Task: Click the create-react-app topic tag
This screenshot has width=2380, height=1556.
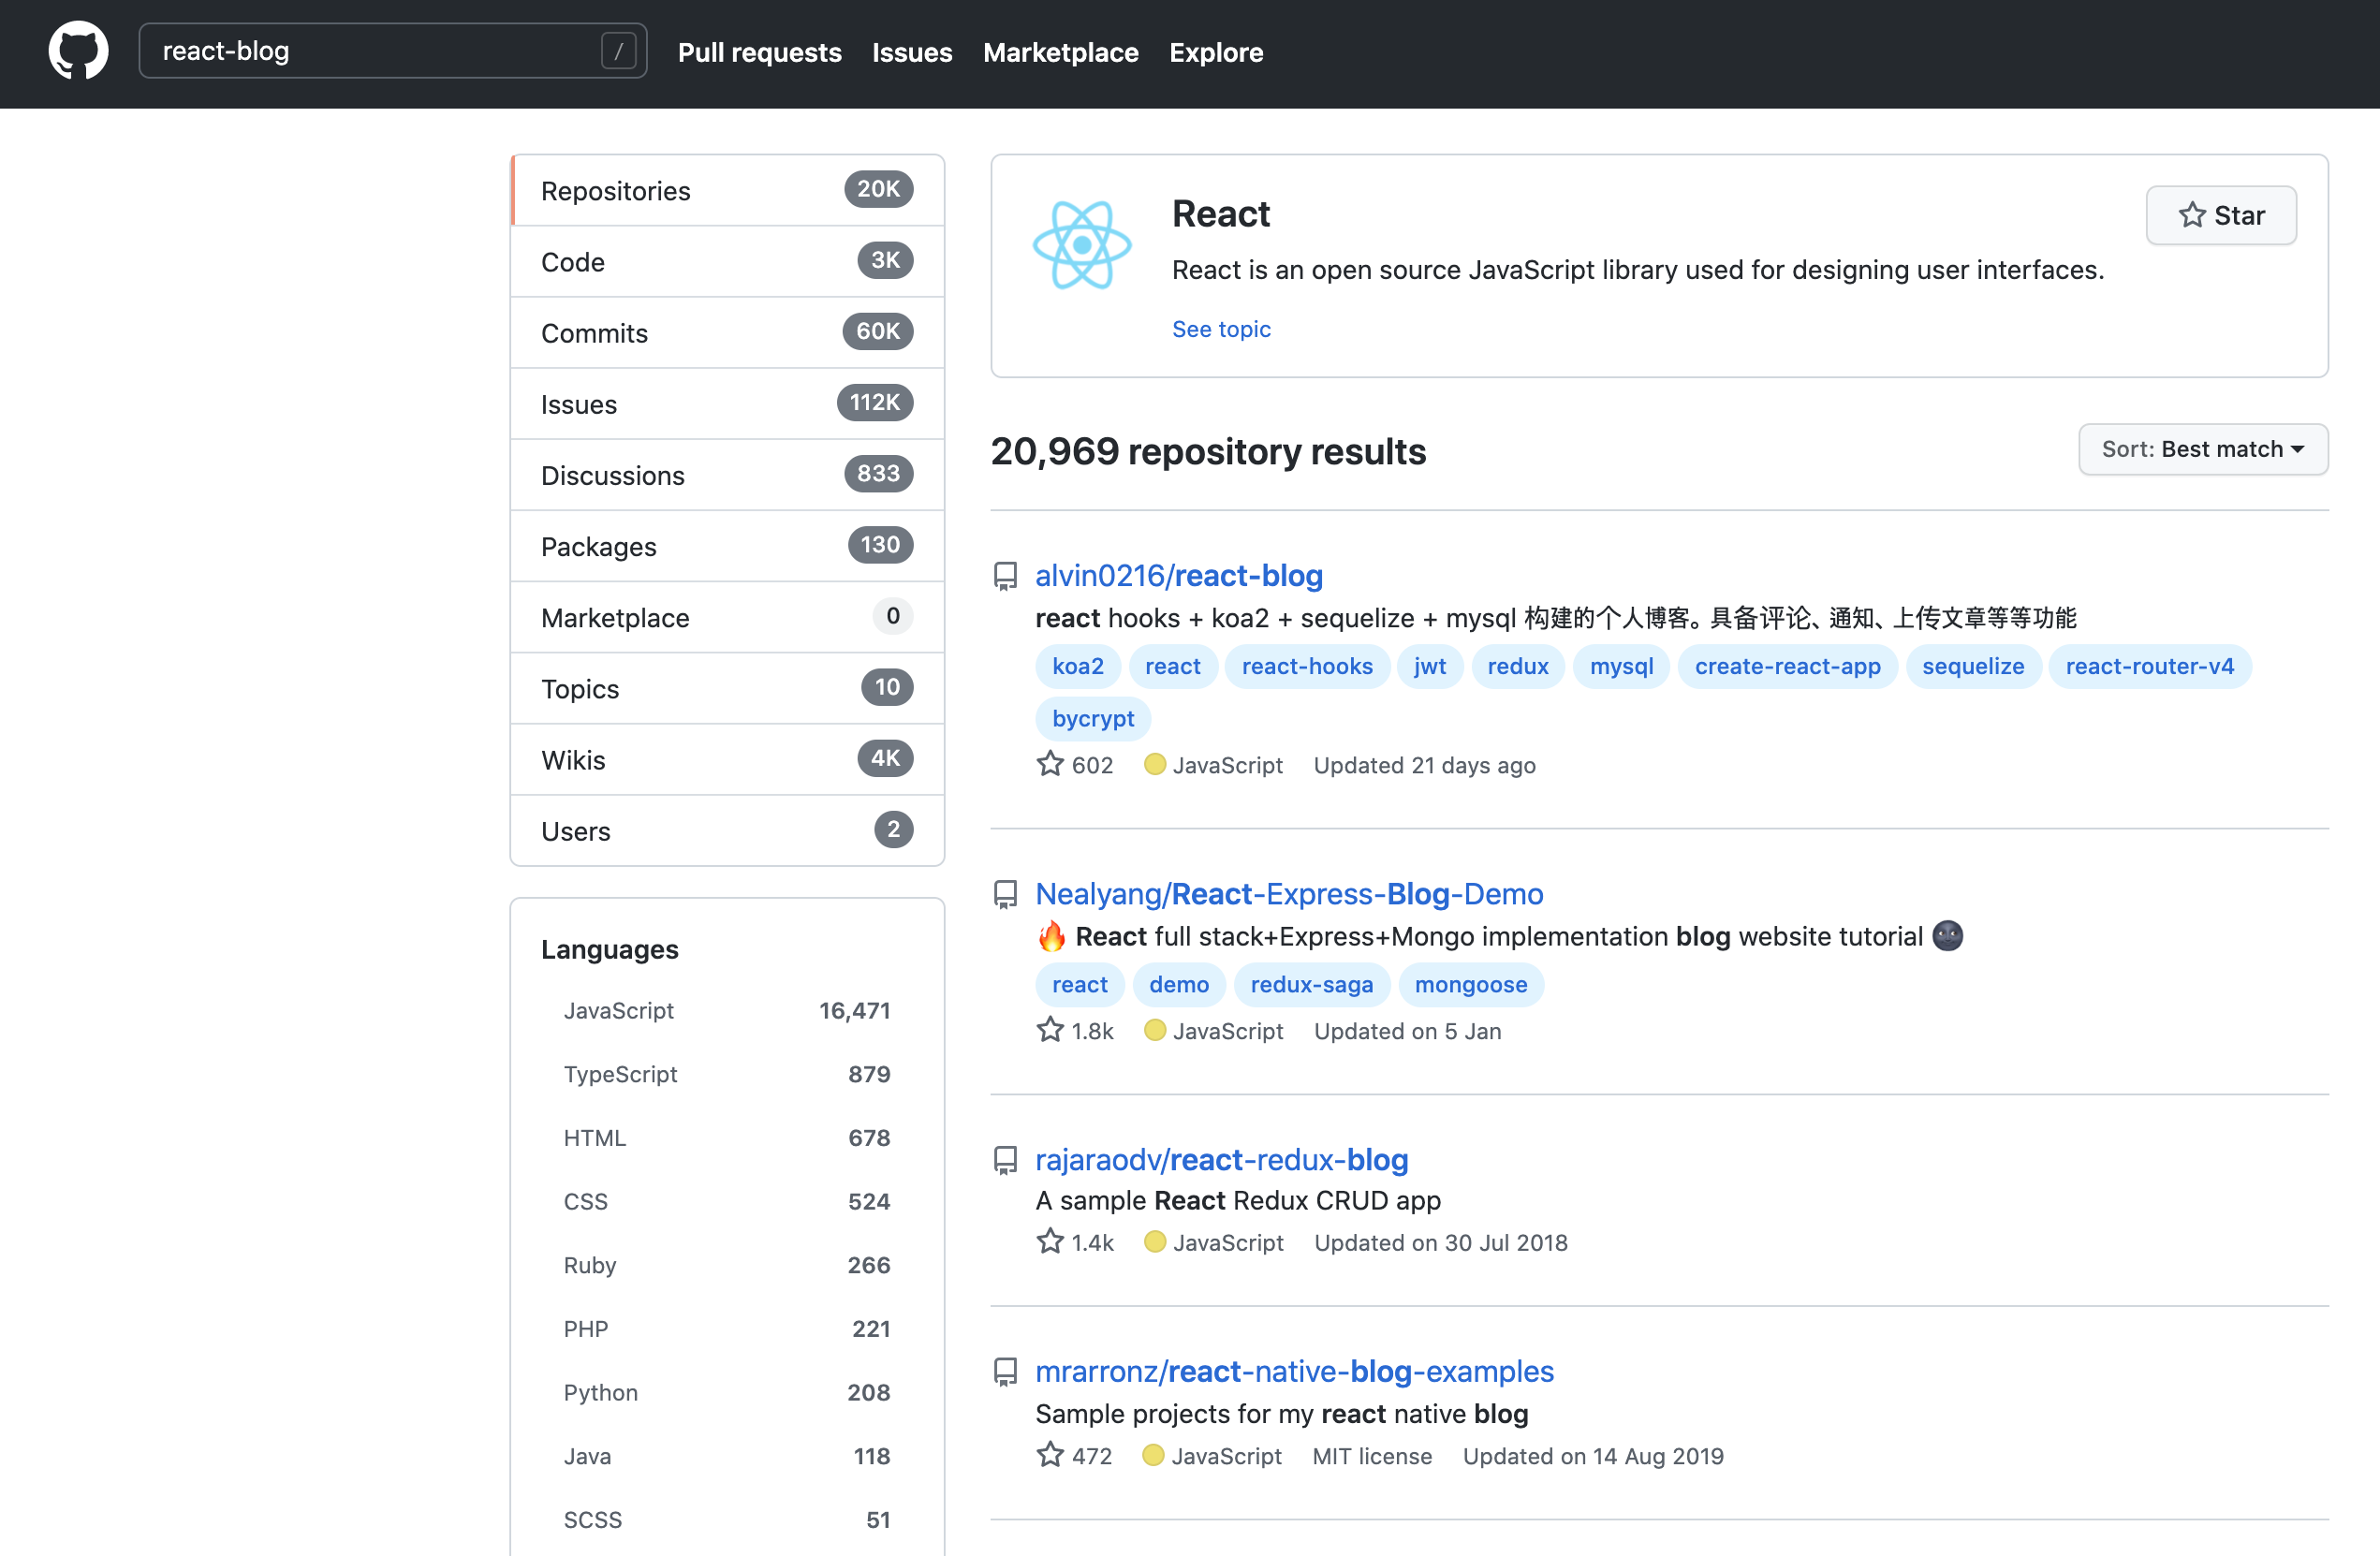Action: 1787,666
